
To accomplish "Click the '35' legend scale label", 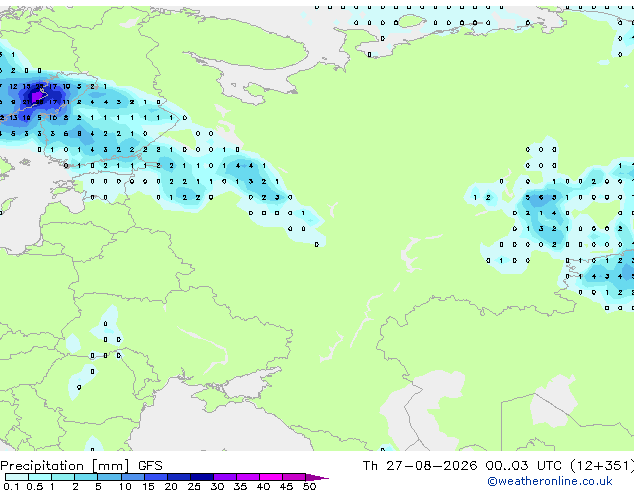I will click(240, 486).
